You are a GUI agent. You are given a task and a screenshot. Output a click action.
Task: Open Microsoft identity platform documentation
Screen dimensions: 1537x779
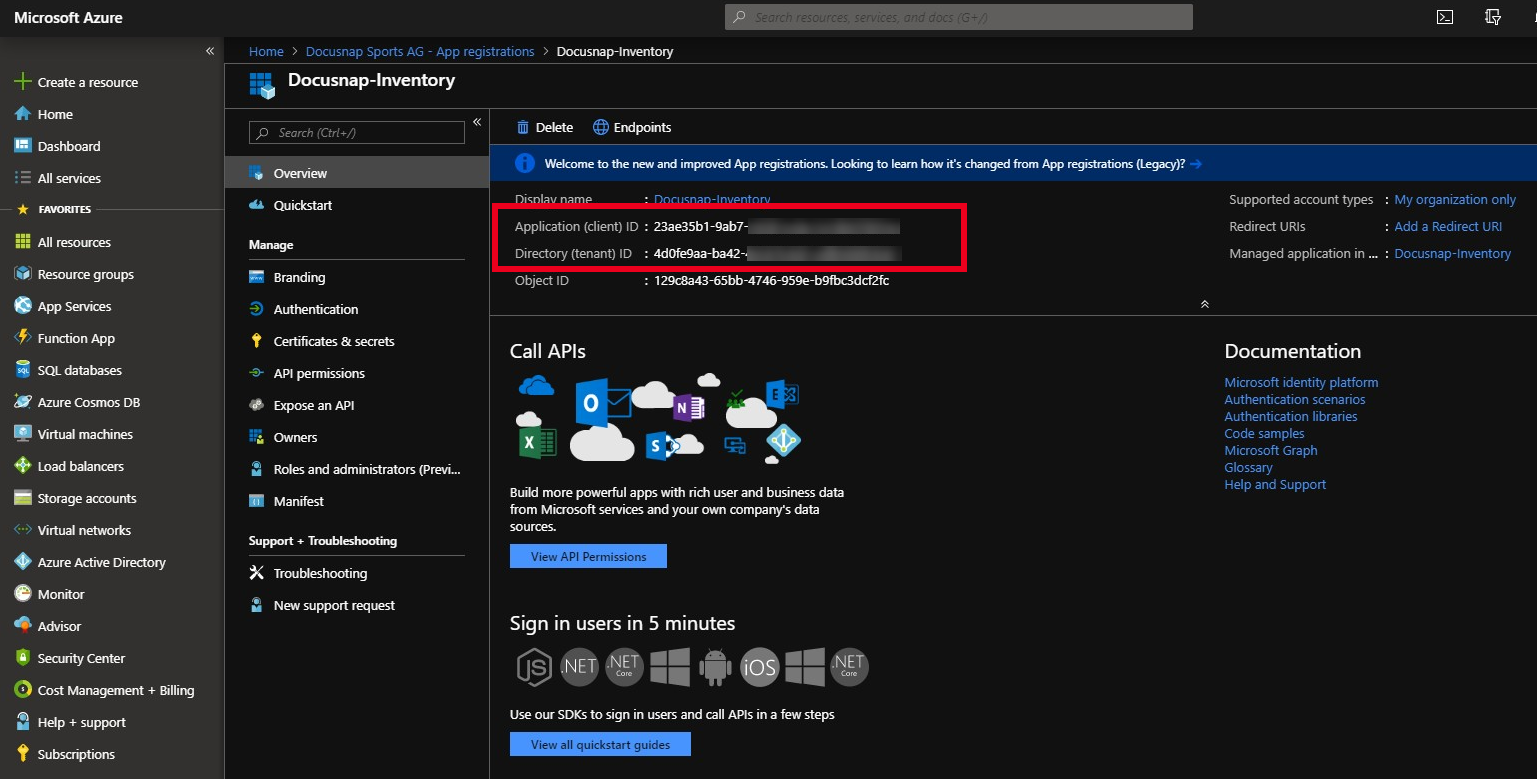point(1301,382)
